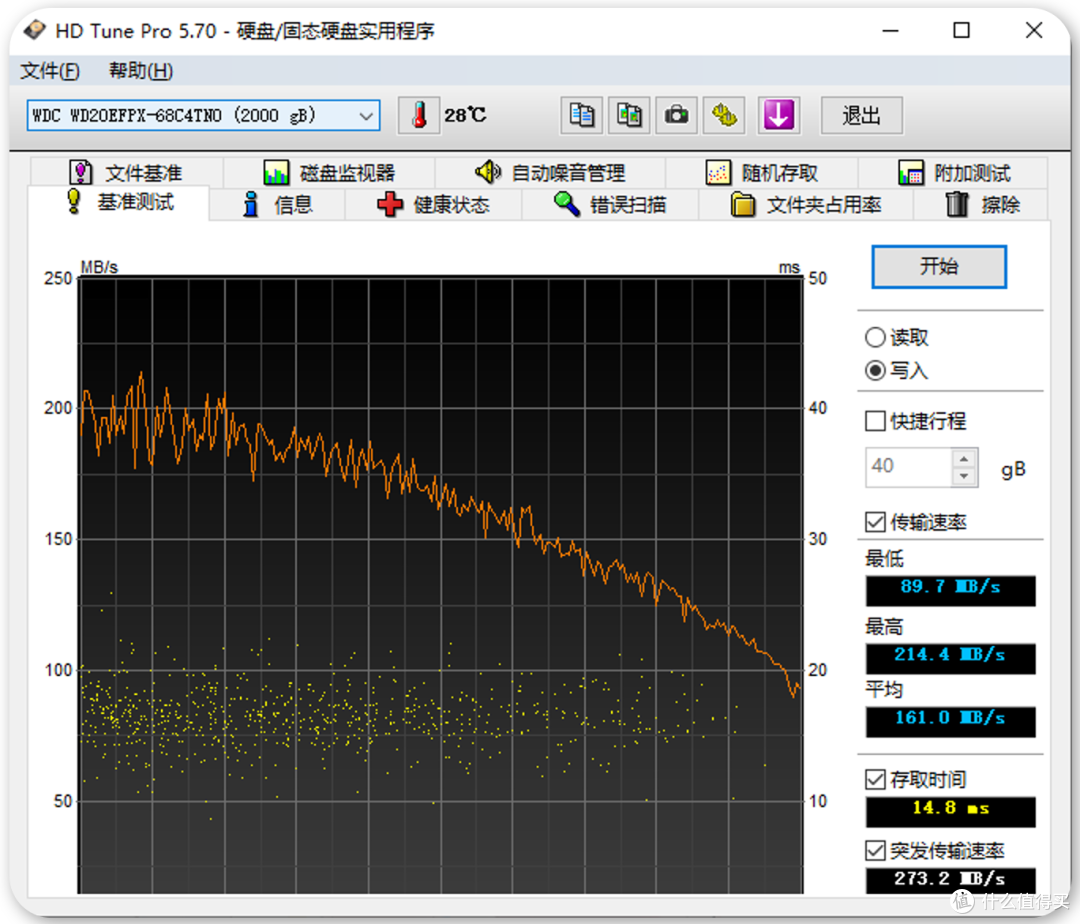Screen dimensions: 1080x924
Task: Click the 273.2 MB/s burst rate value
Action: (x=951, y=881)
